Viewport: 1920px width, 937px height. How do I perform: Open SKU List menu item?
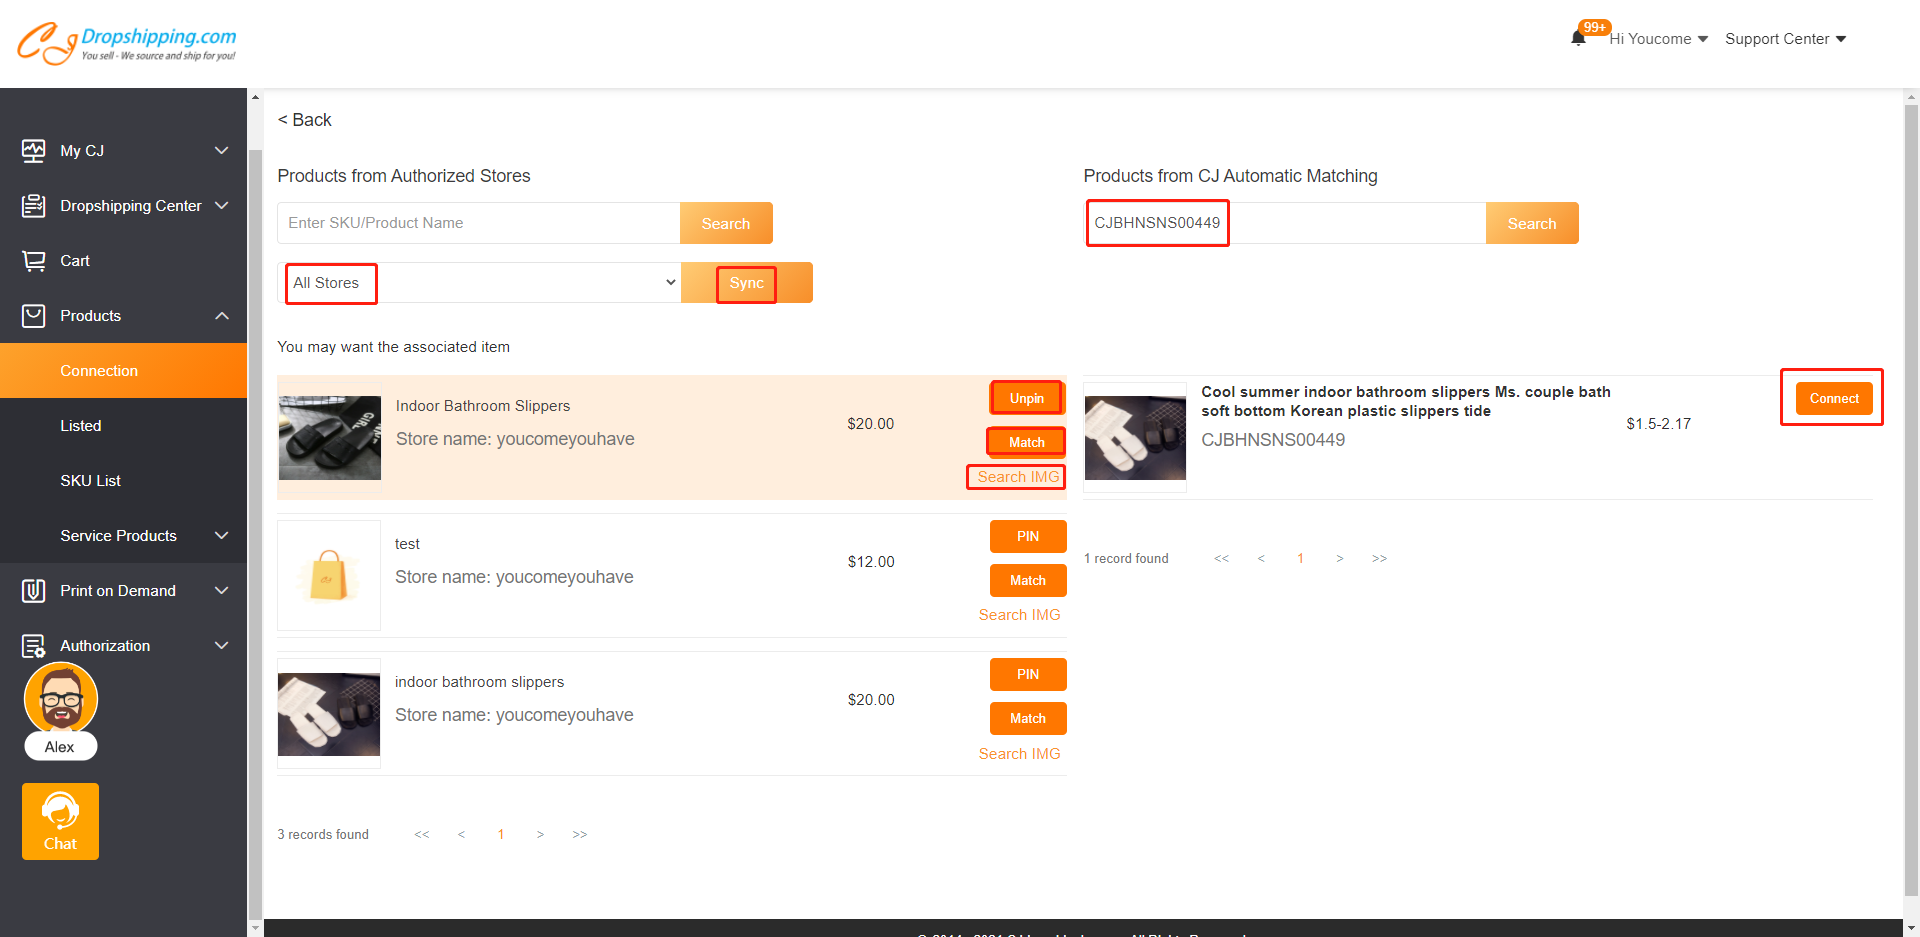[90, 481]
